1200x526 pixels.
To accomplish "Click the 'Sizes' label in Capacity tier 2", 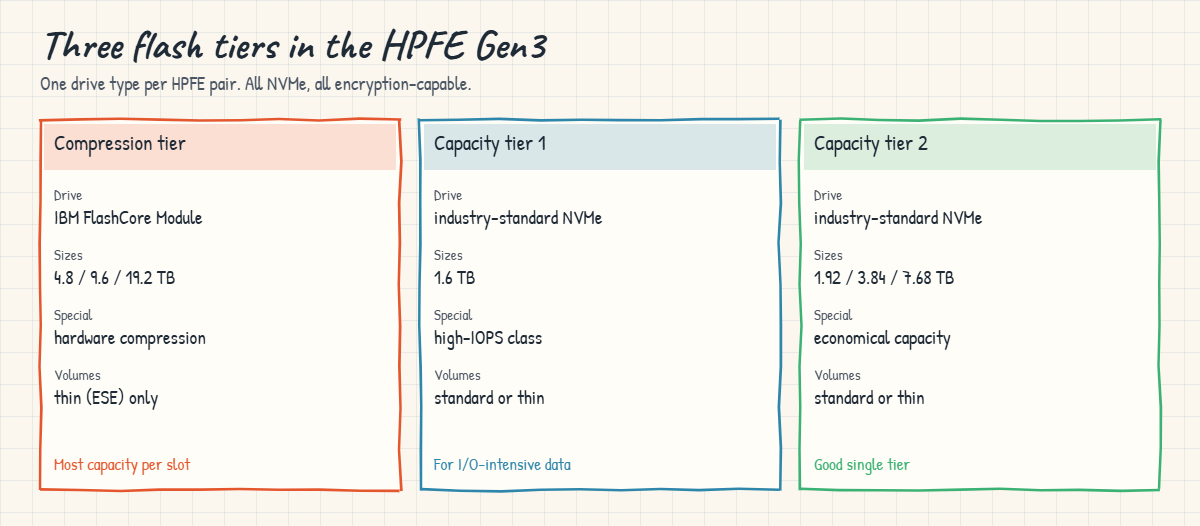I will [828, 256].
